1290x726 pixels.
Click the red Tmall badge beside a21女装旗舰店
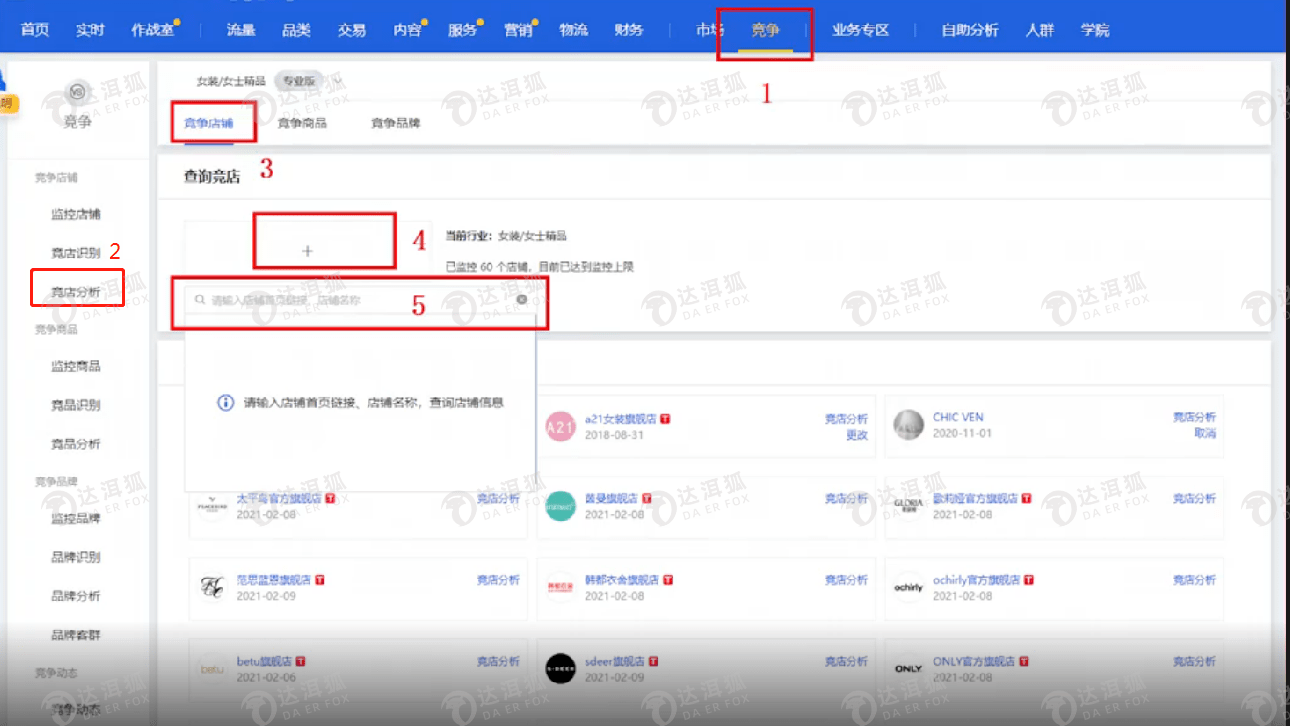point(667,417)
